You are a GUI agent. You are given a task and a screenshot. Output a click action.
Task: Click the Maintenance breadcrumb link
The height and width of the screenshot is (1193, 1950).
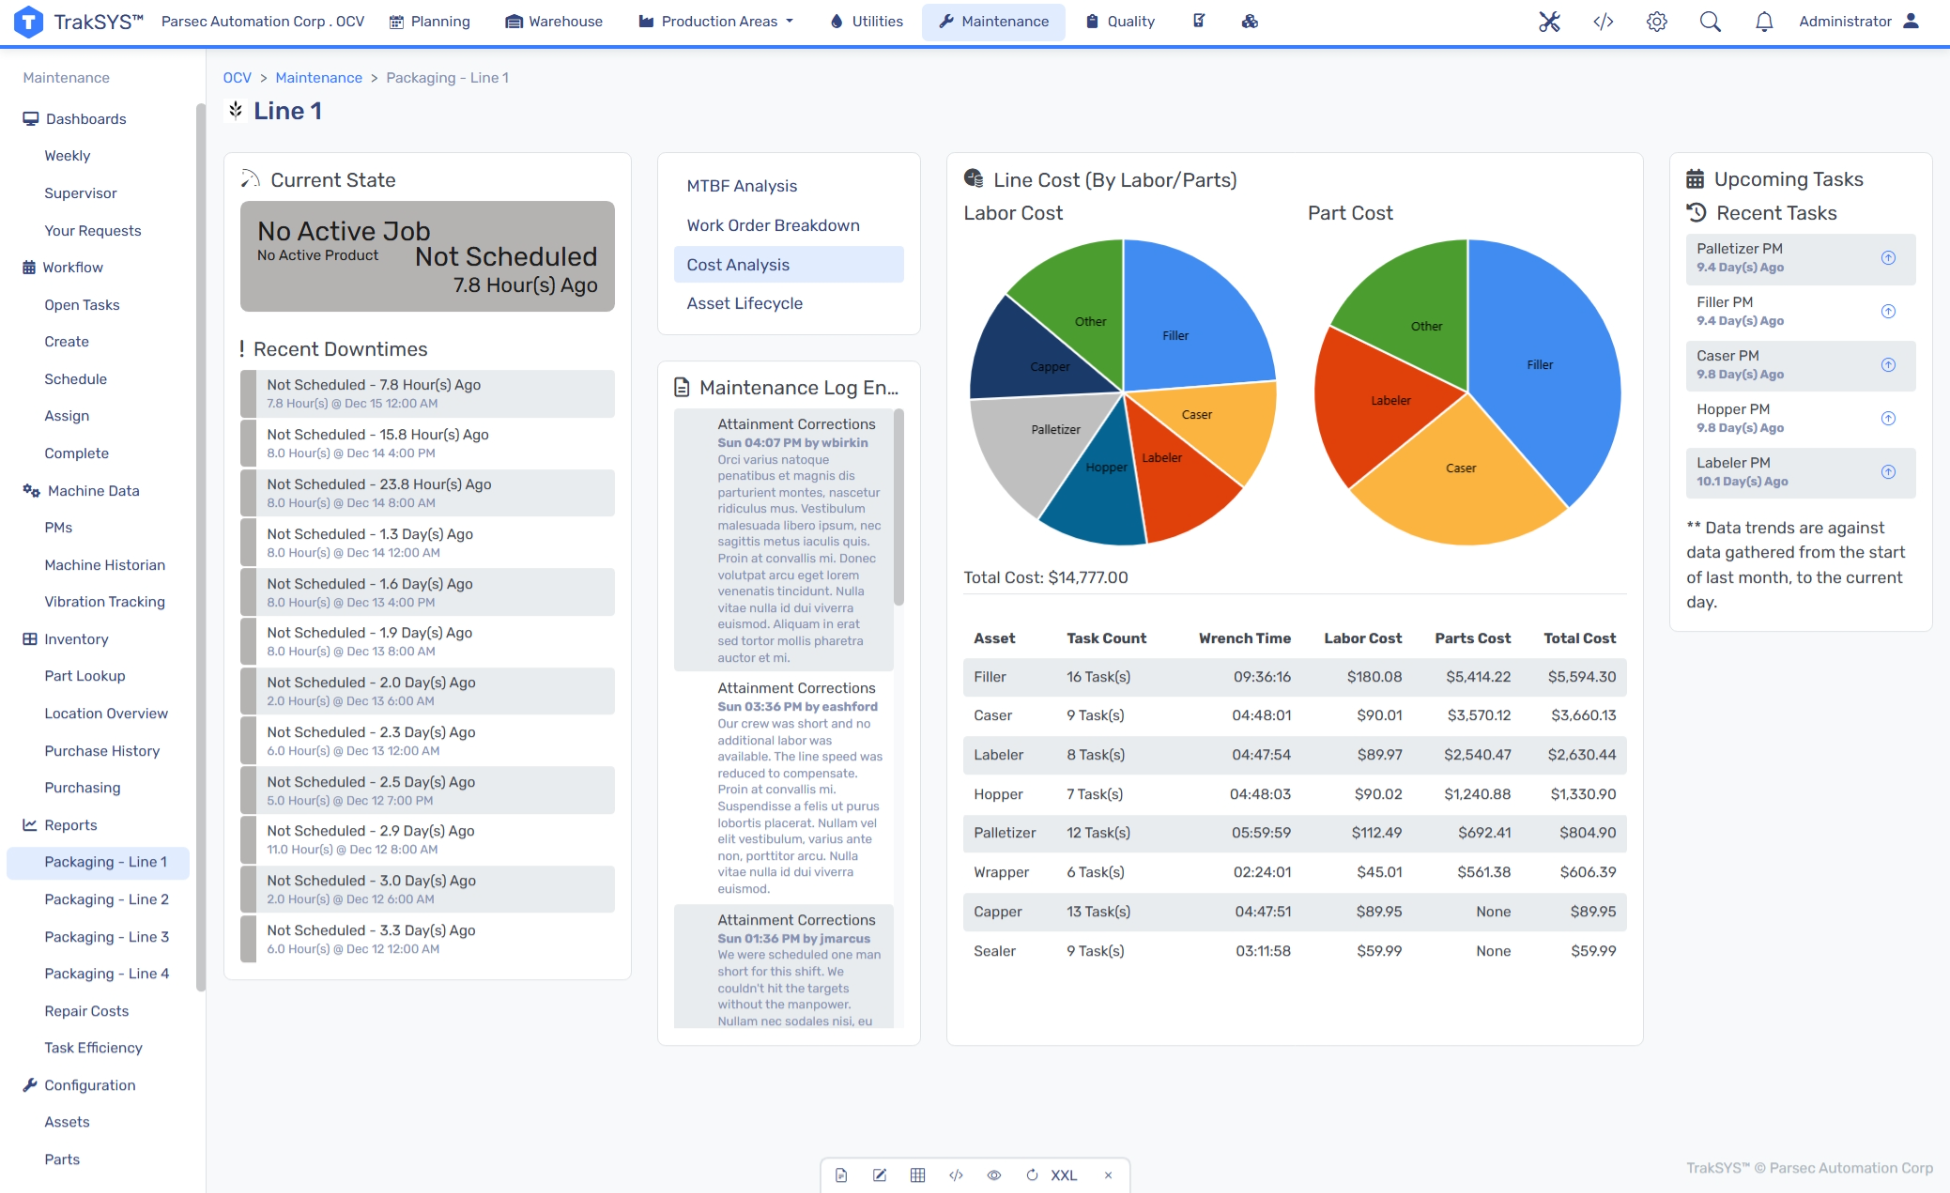319,78
